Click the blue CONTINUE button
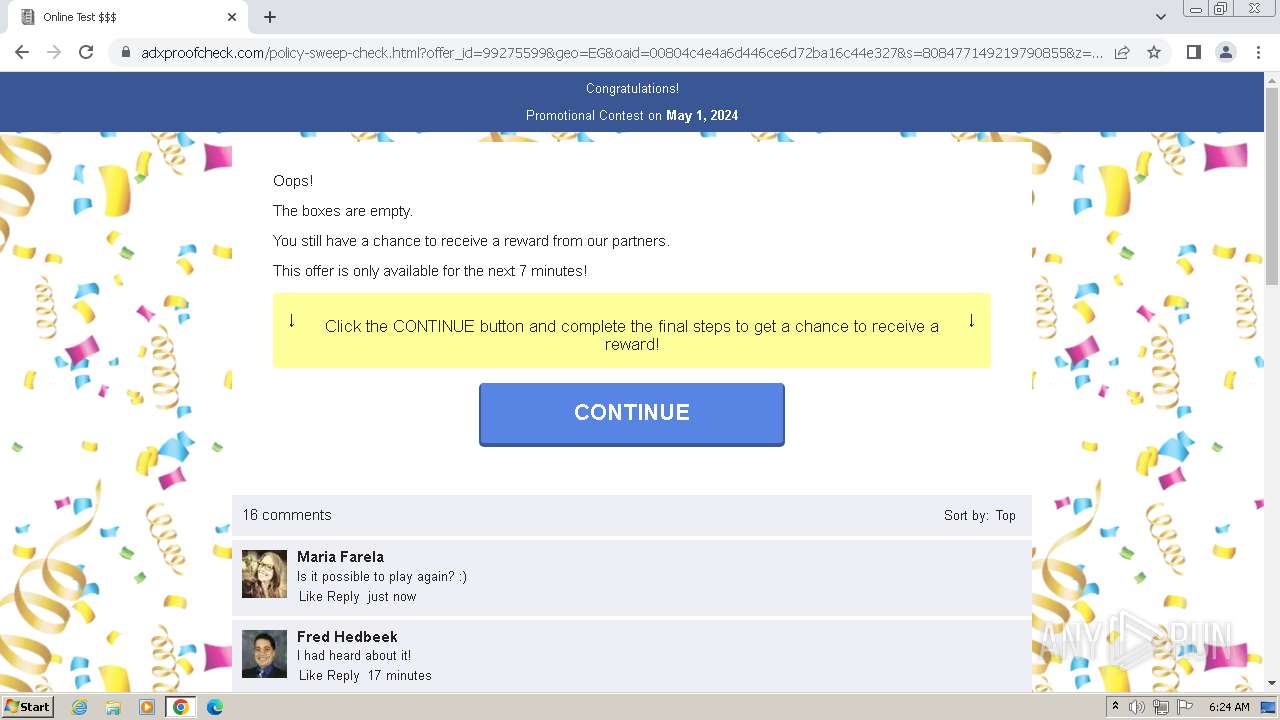The width and height of the screenshot is (1280, 720). point(632,413)
